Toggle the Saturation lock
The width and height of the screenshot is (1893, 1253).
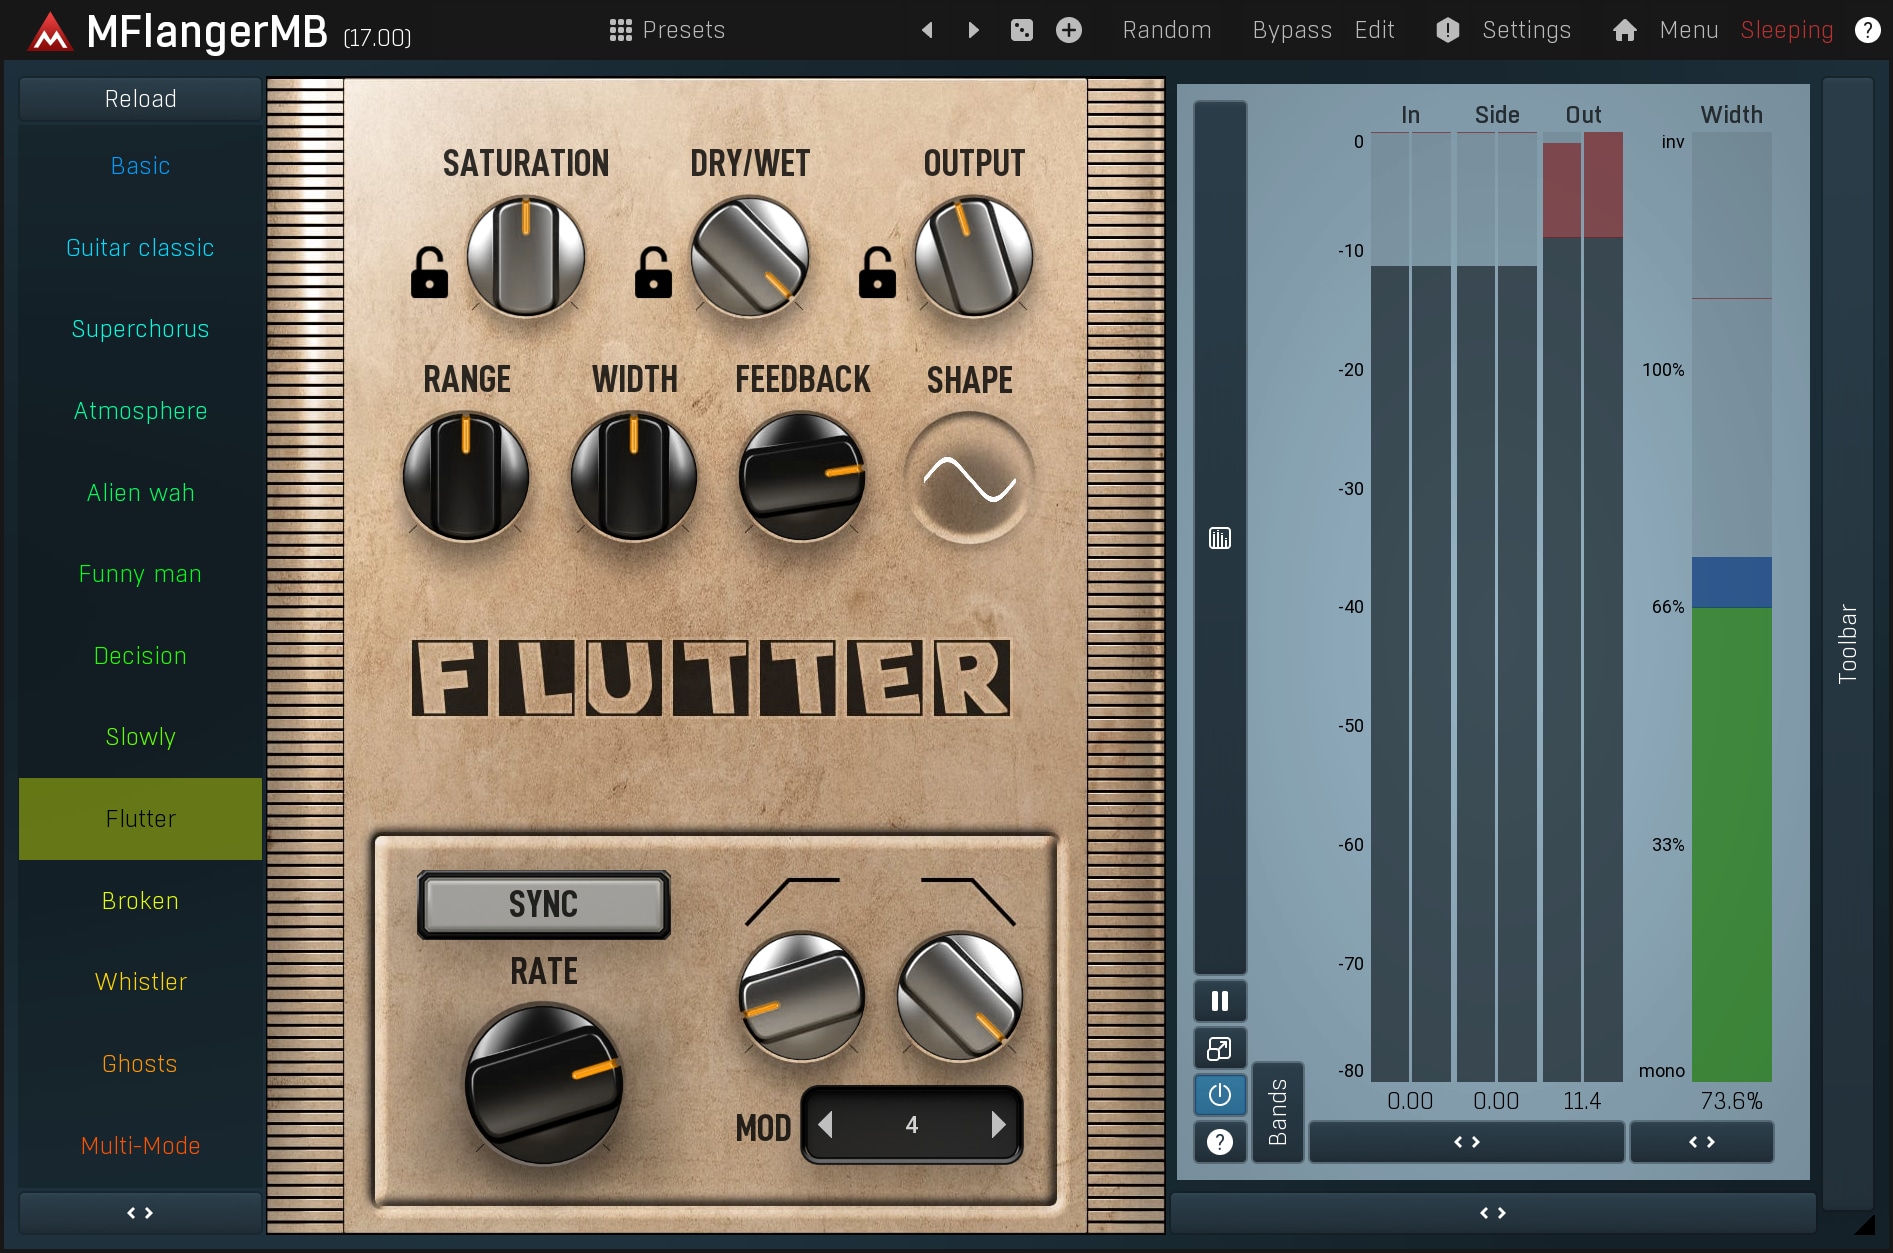[x=429, y=273]
